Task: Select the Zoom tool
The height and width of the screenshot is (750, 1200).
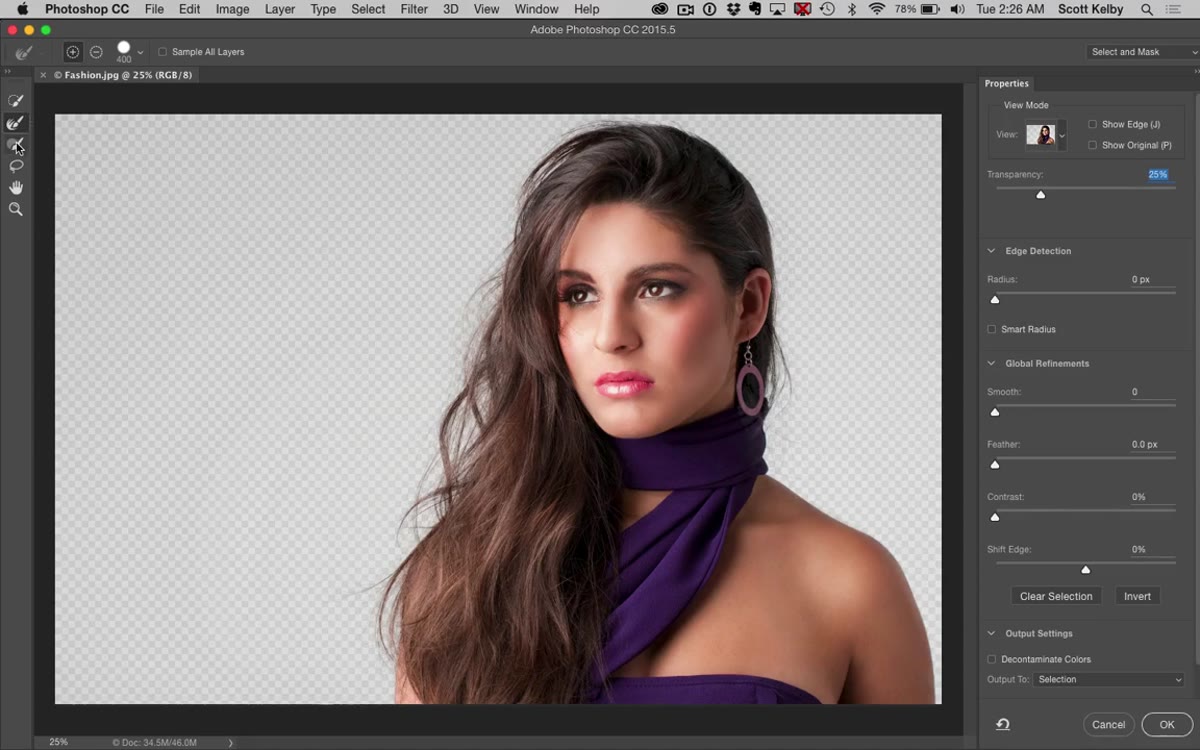Action: pos(16,210)
